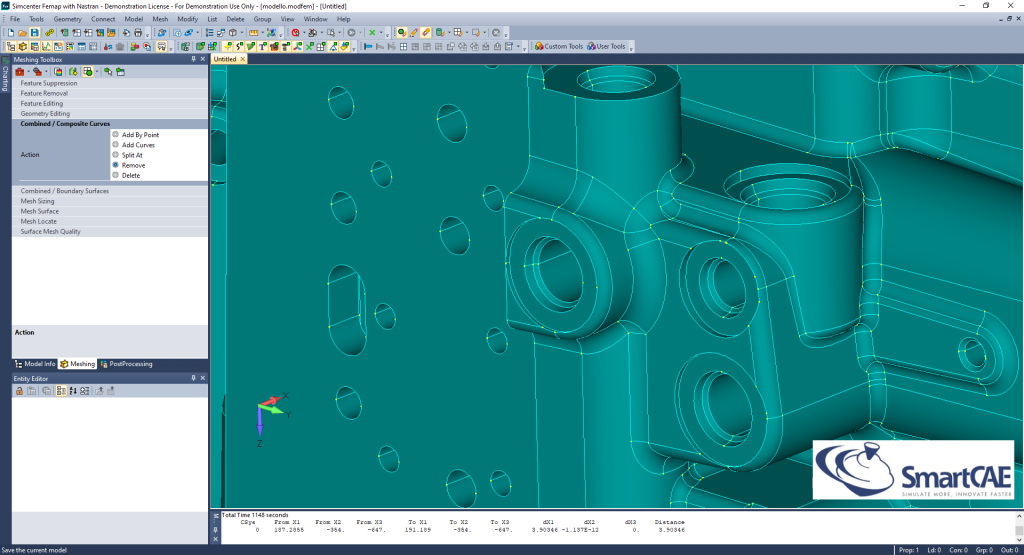
Task: Click the four-pane window layout icon
Action: [x=403, y=46]
